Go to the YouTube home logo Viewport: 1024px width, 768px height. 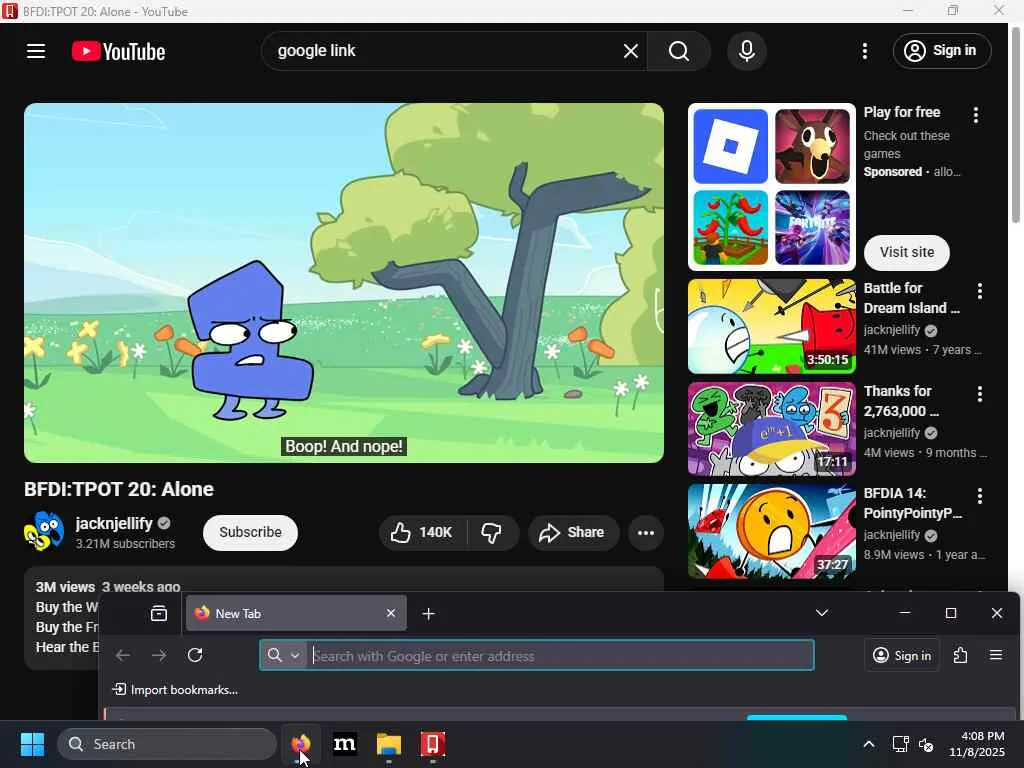(x=118, y=52)
